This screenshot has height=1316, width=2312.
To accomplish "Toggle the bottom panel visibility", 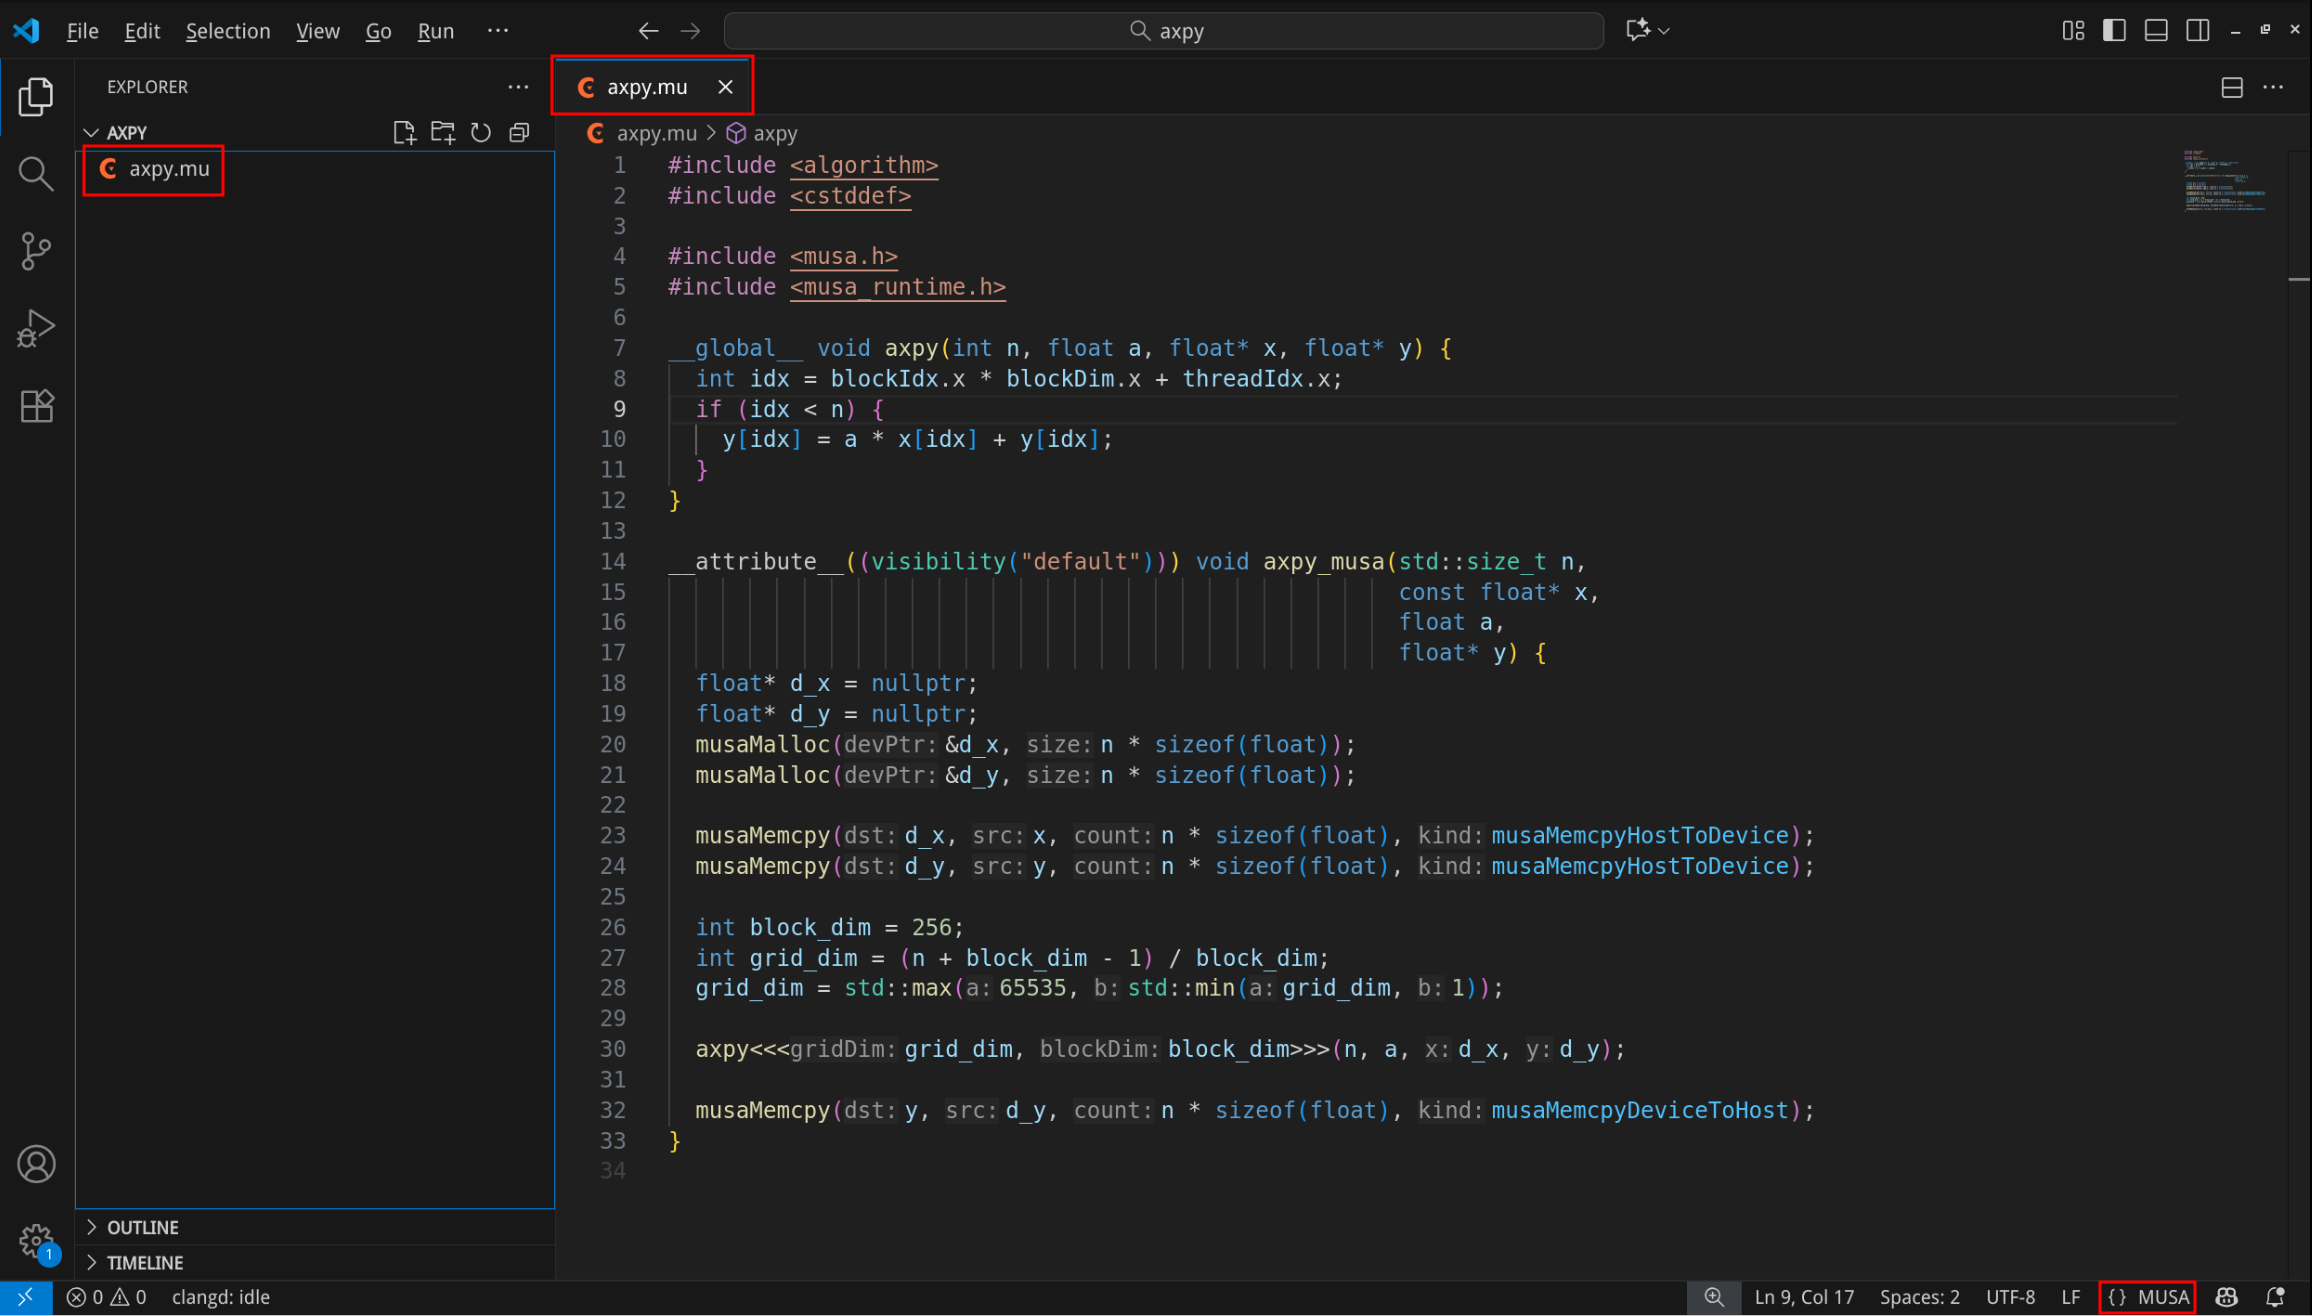I will (2156, 31).
